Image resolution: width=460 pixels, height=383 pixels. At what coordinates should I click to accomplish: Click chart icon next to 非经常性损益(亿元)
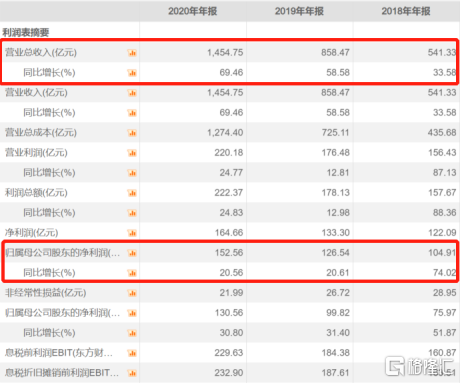(x=132, y=293)
